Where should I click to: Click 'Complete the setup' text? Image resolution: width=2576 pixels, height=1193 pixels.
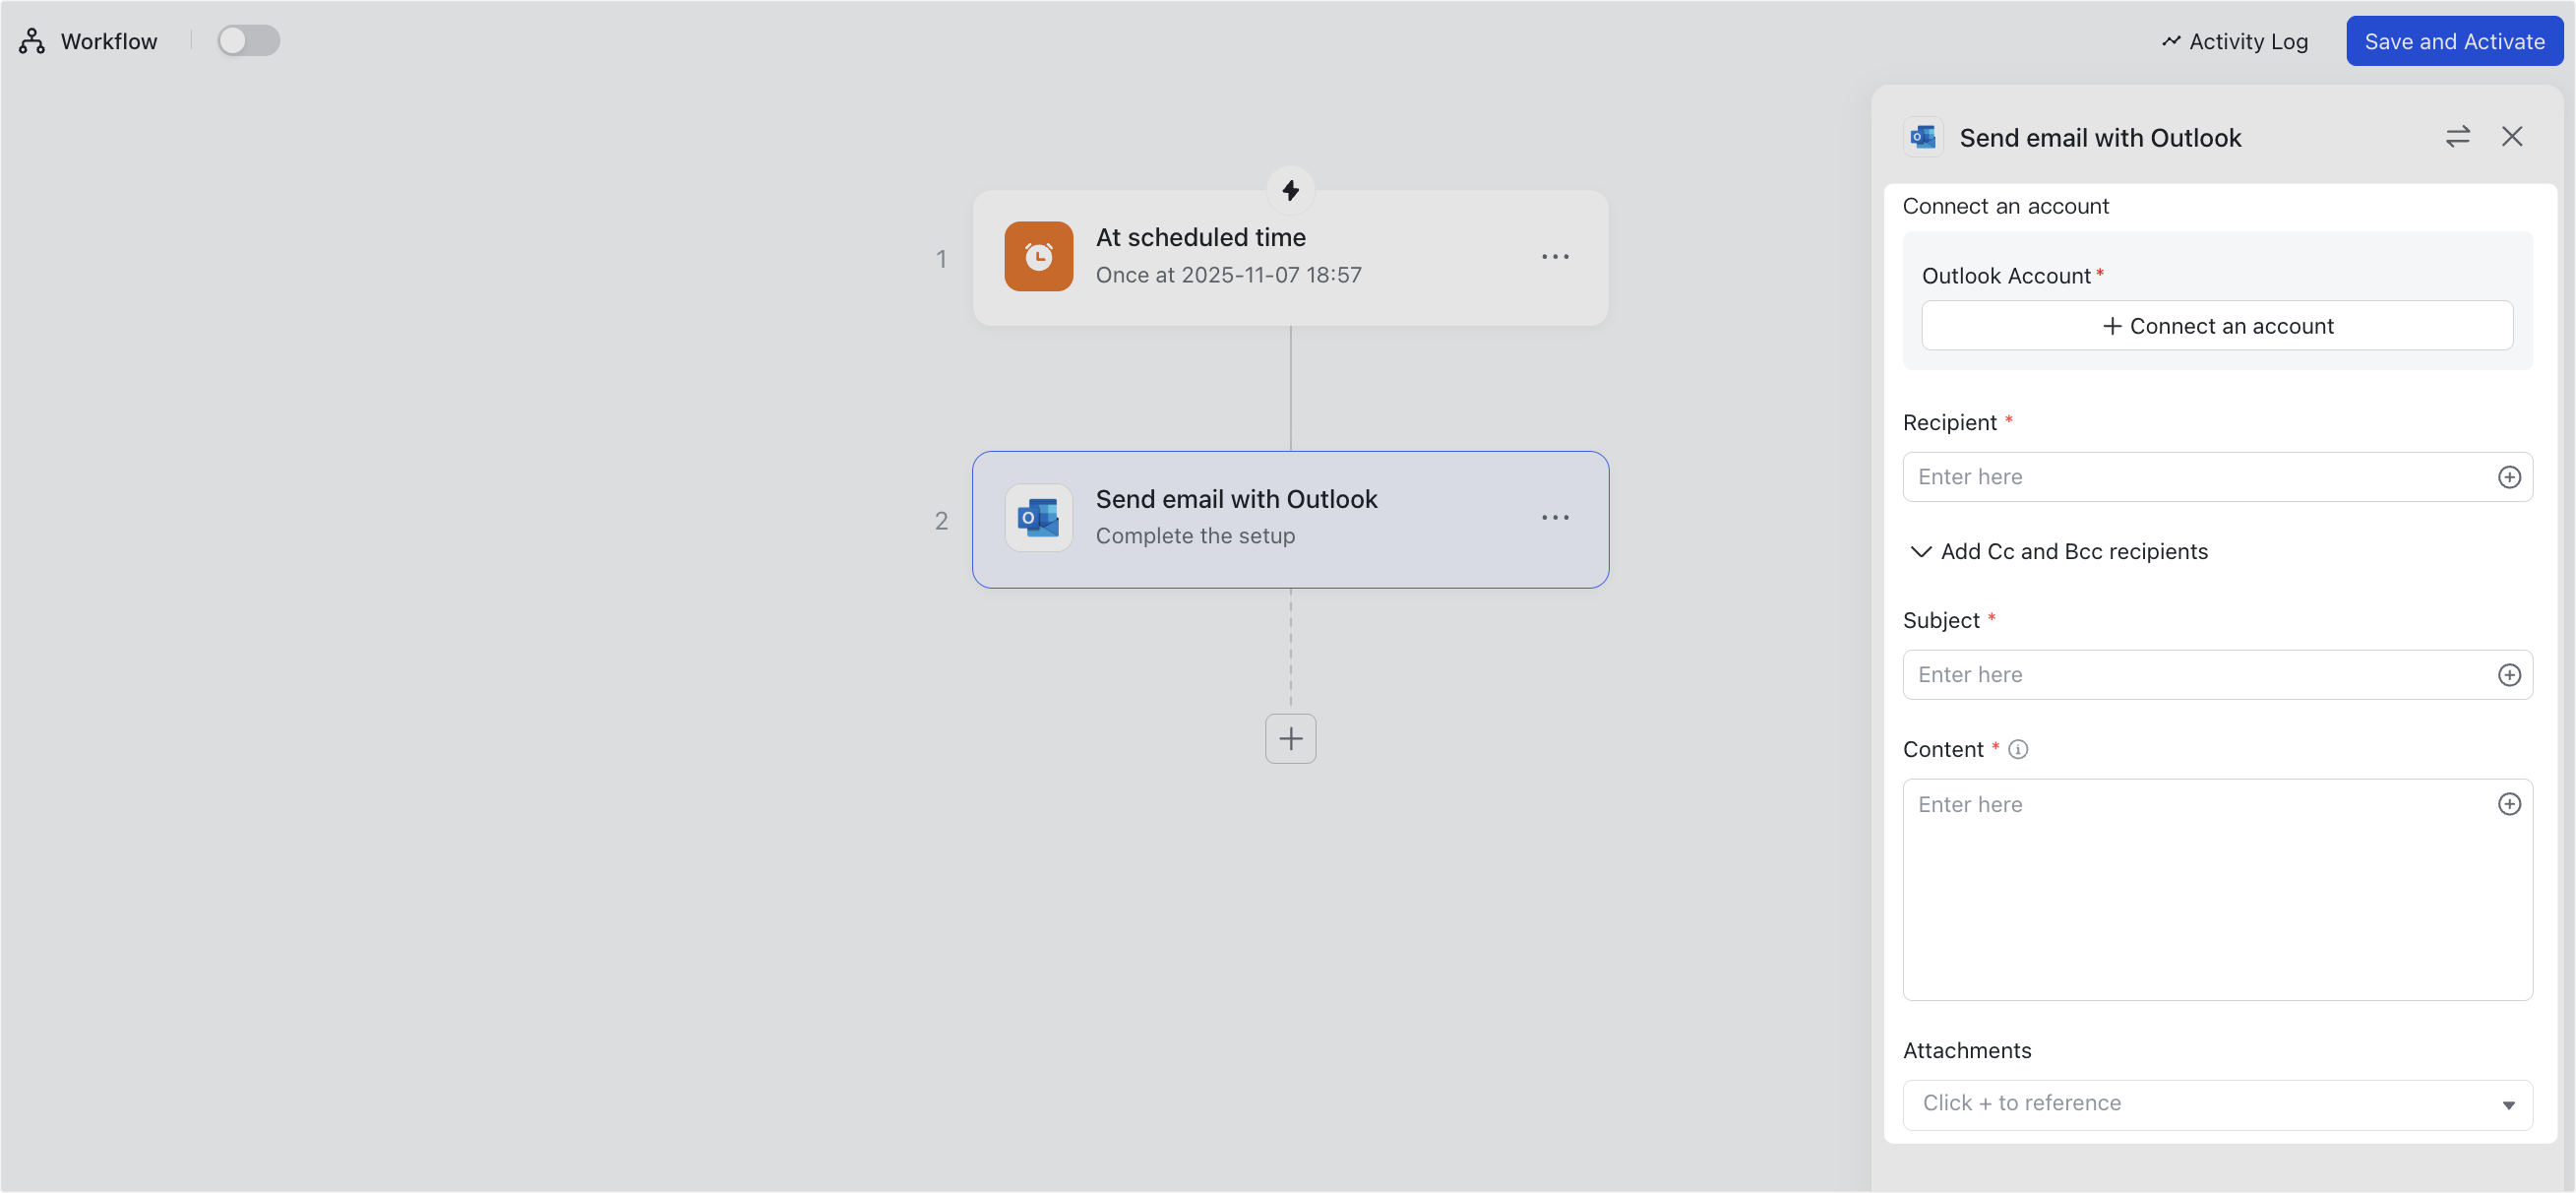1194,536
